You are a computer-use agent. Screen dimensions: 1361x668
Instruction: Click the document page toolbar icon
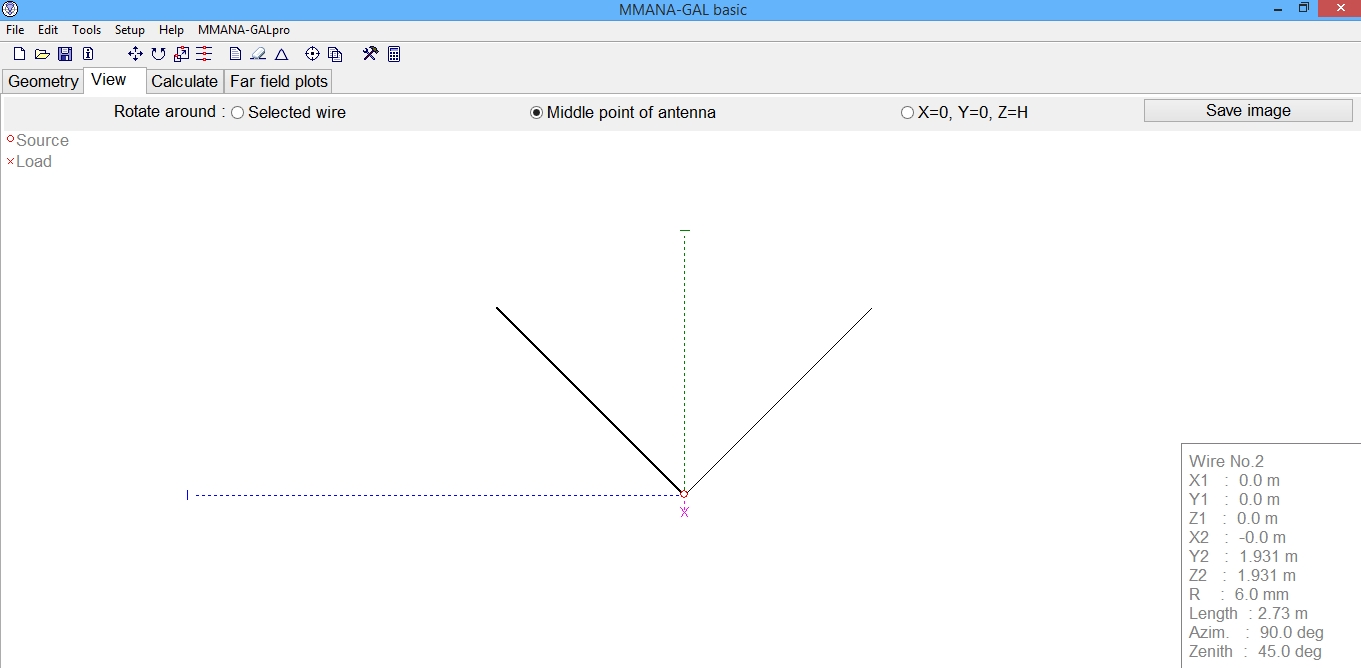236,54
